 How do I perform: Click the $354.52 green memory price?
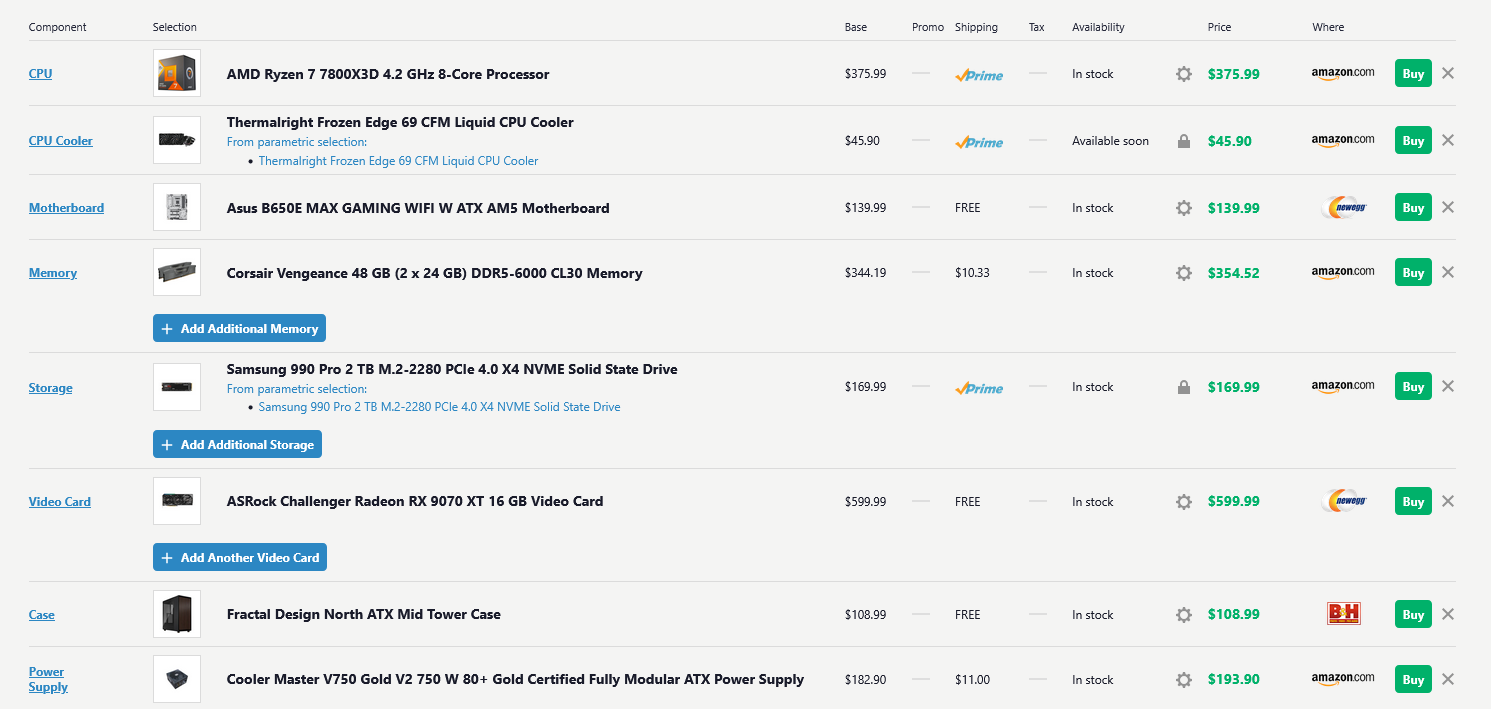[x=1233, y=273]
